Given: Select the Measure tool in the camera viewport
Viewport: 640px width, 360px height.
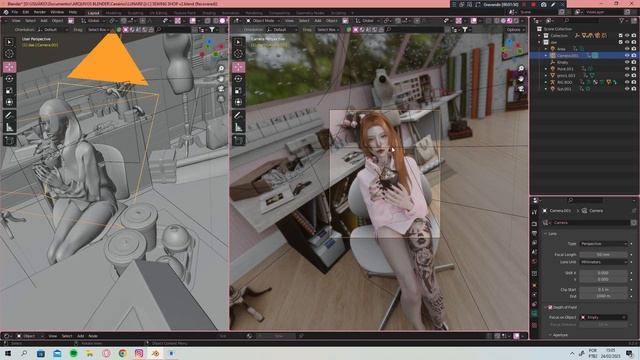Looking at the screenshot, I should point(238,127).
